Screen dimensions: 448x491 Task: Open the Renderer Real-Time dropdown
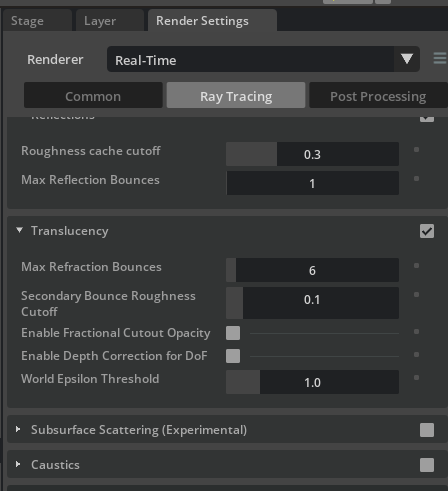click(263, 59)
